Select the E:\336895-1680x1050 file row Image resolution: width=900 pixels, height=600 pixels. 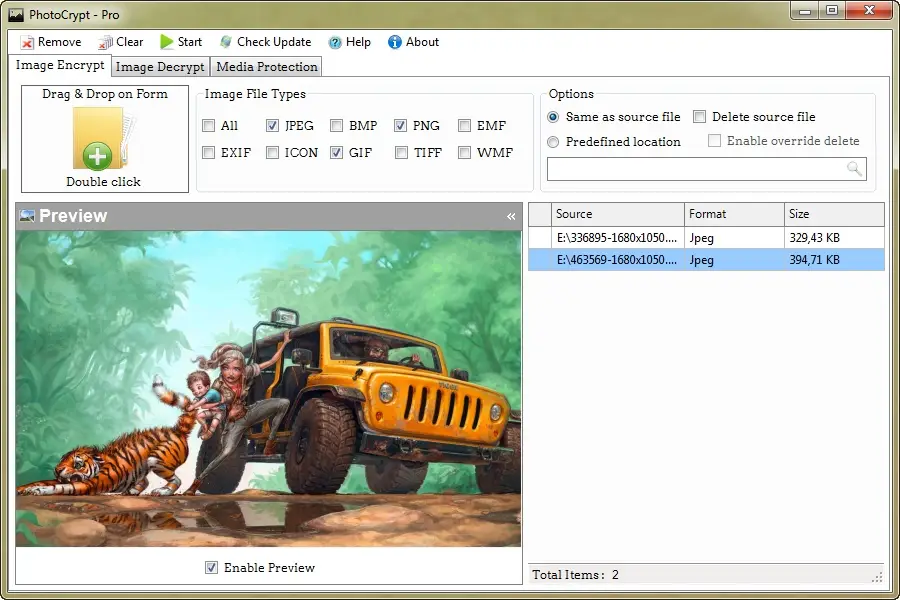(706, 238)
